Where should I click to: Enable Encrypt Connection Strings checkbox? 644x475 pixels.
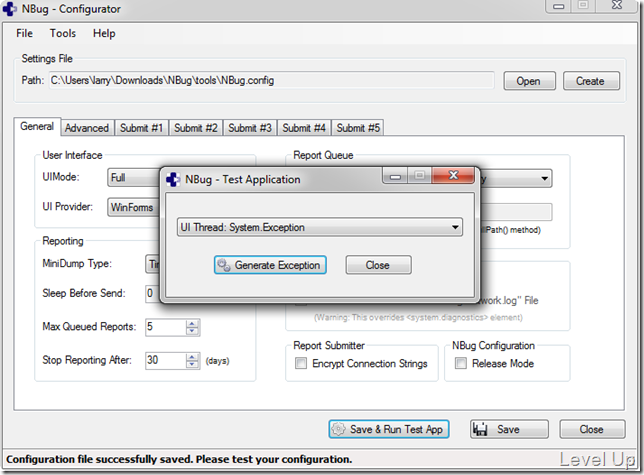(301, 363)
